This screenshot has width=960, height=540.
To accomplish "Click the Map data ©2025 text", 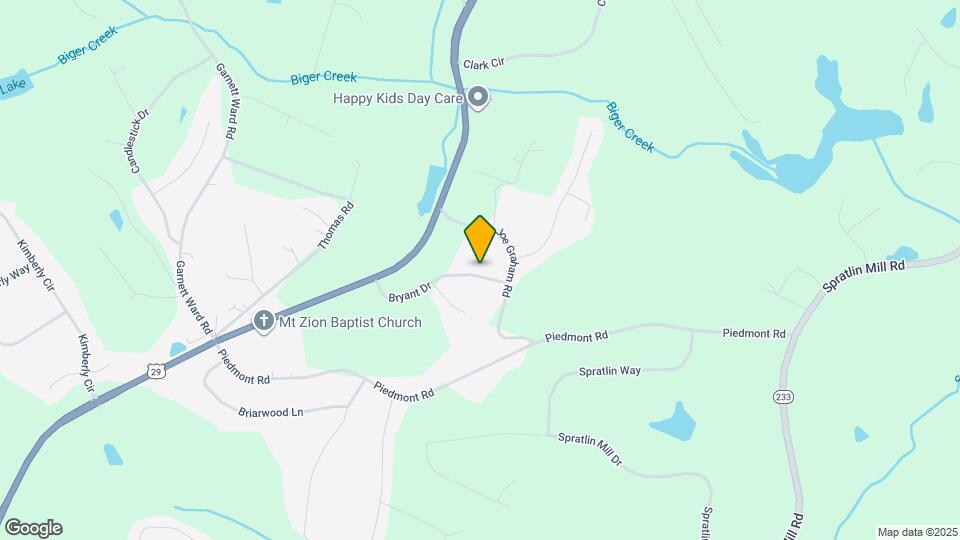I will (x=917, y=532).
